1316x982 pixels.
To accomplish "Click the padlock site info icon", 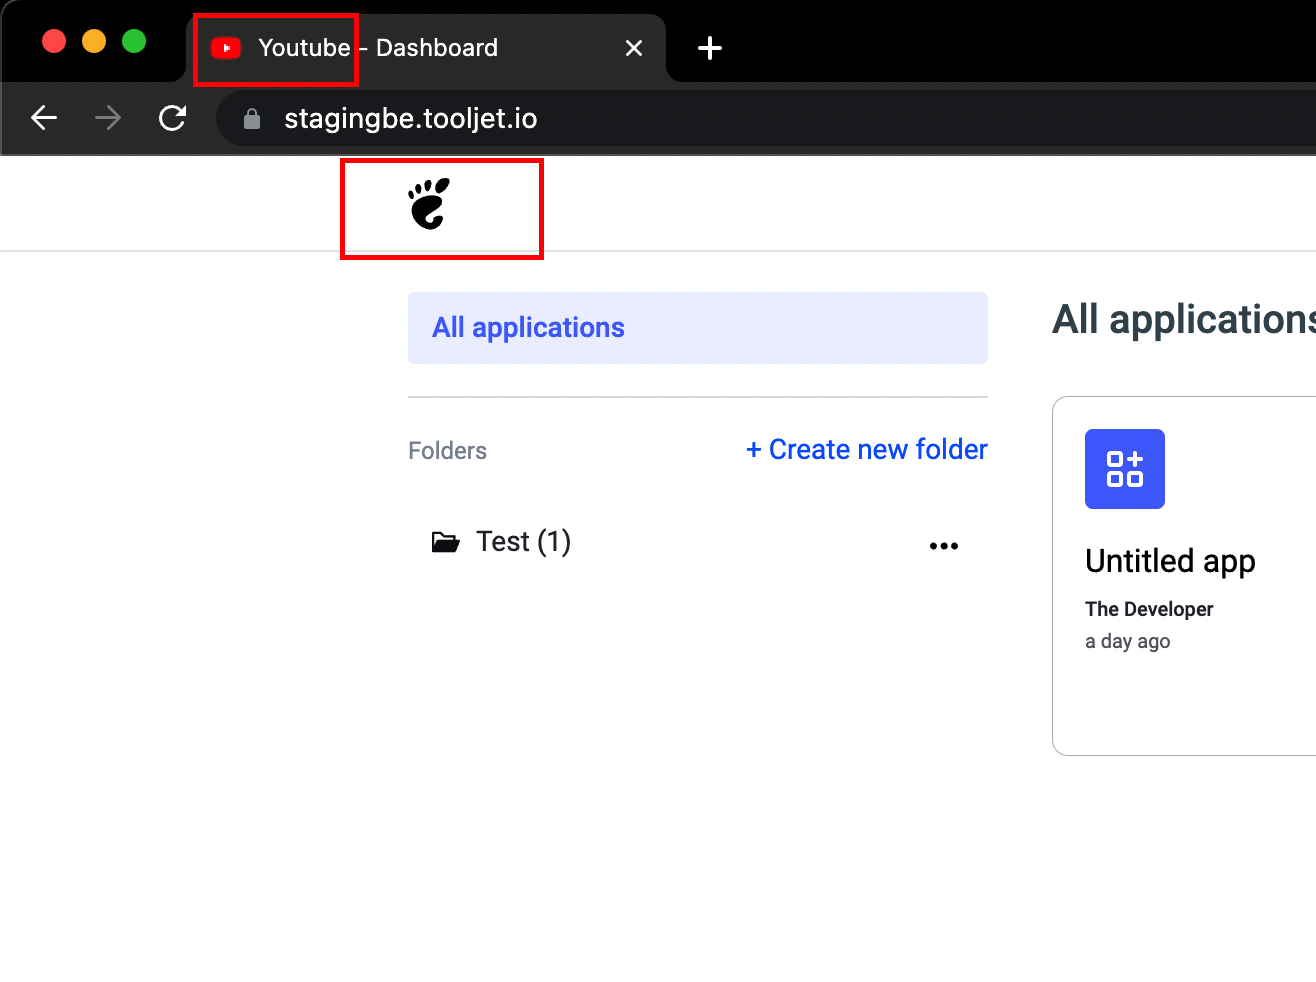I will pos(252,119).
